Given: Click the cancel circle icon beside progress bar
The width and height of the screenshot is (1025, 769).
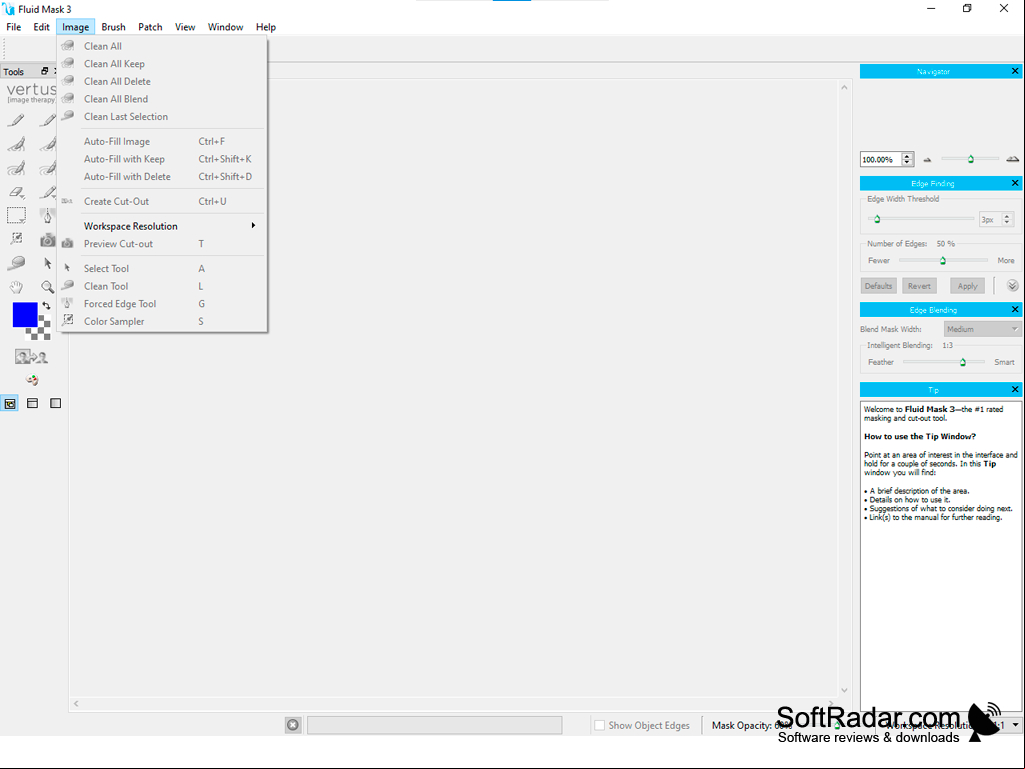Looking at the screenshot, I should [x=293, y=725].
